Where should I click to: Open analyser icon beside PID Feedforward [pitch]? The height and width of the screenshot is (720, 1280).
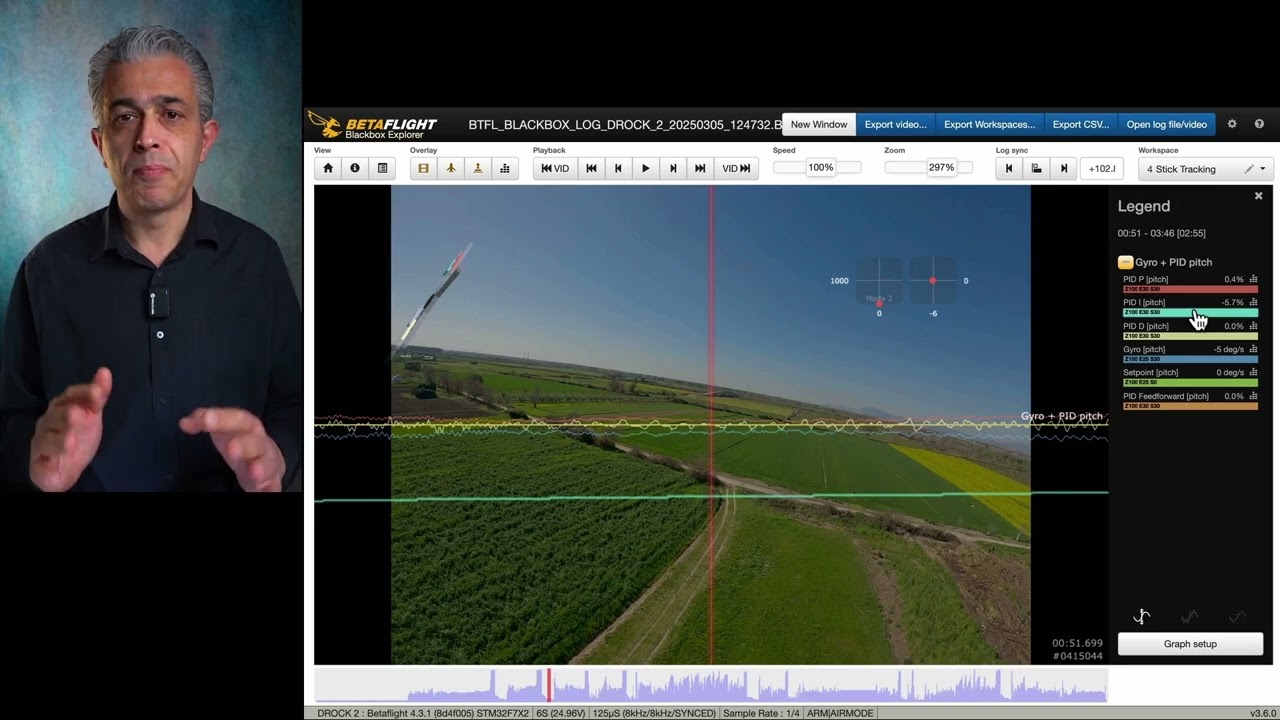click(x=1253, y=396)
